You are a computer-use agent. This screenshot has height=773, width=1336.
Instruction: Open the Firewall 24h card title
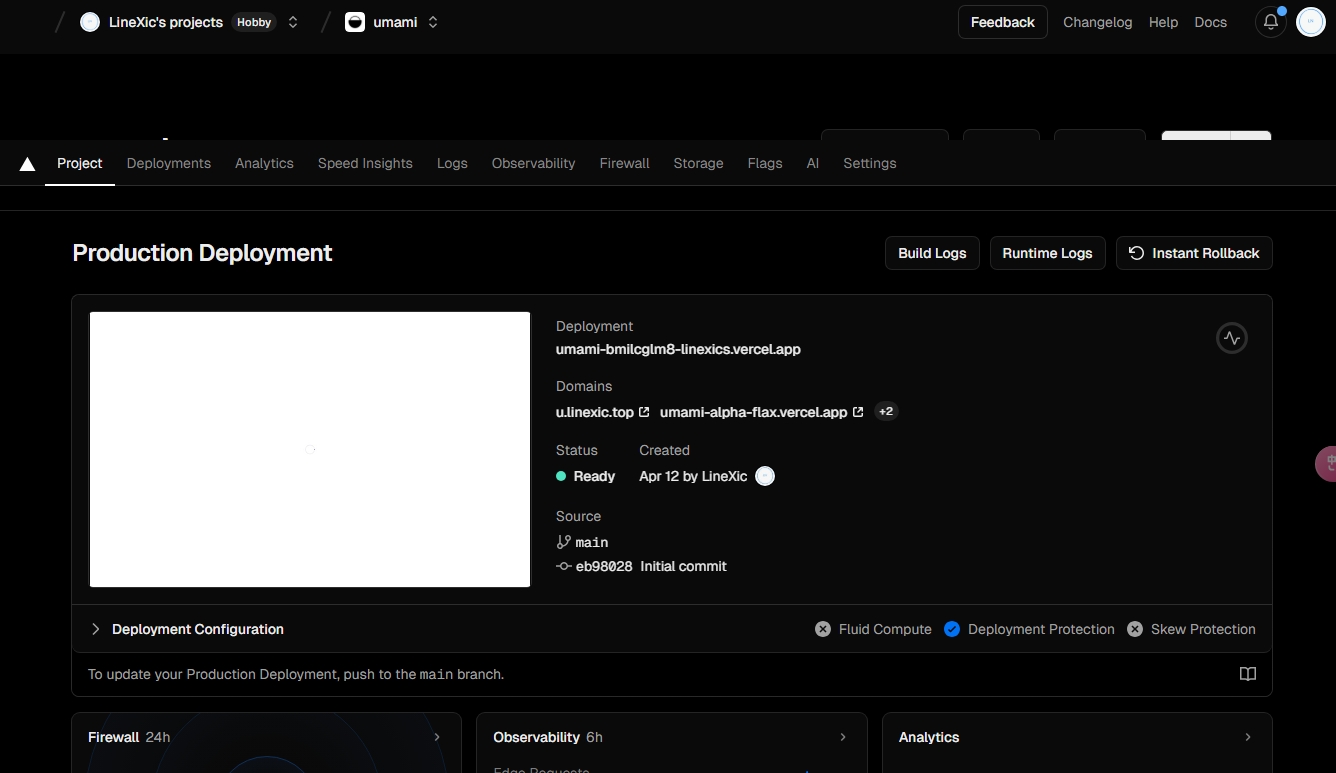[129, 737]
